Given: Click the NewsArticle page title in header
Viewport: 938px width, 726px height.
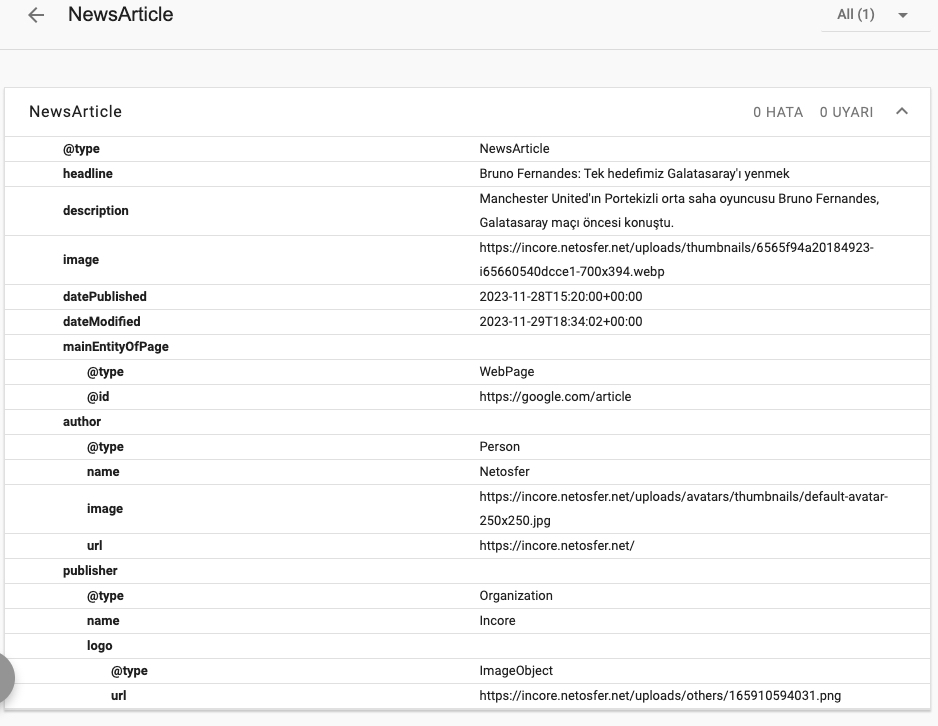Looking at the screenshot, I should pos(120,14).
